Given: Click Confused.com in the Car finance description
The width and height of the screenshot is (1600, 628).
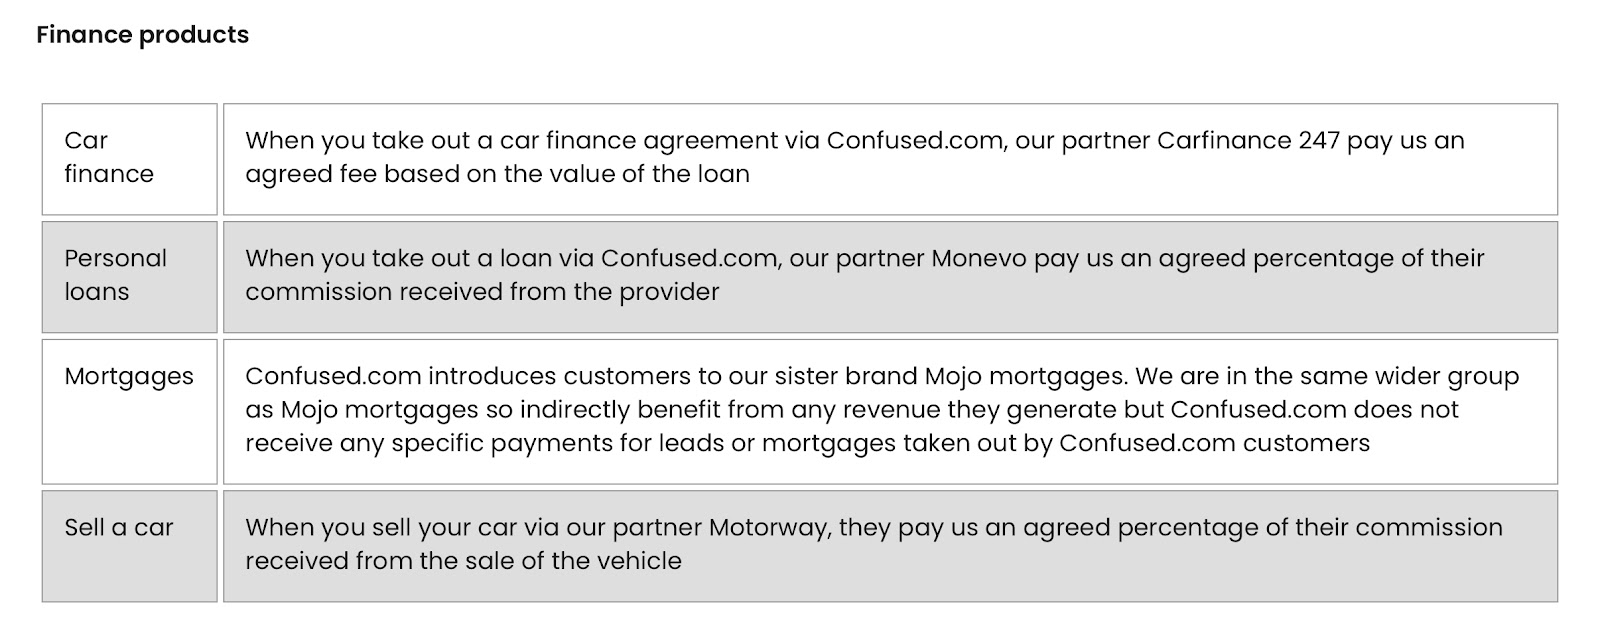Looking at the screenshot, I should (x=914, y=141).
